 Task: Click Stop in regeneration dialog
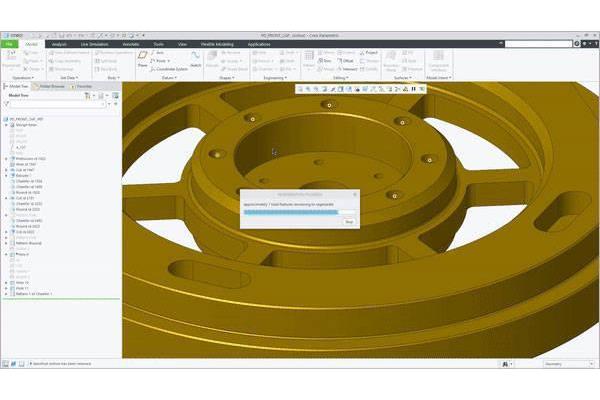(349, 222)
